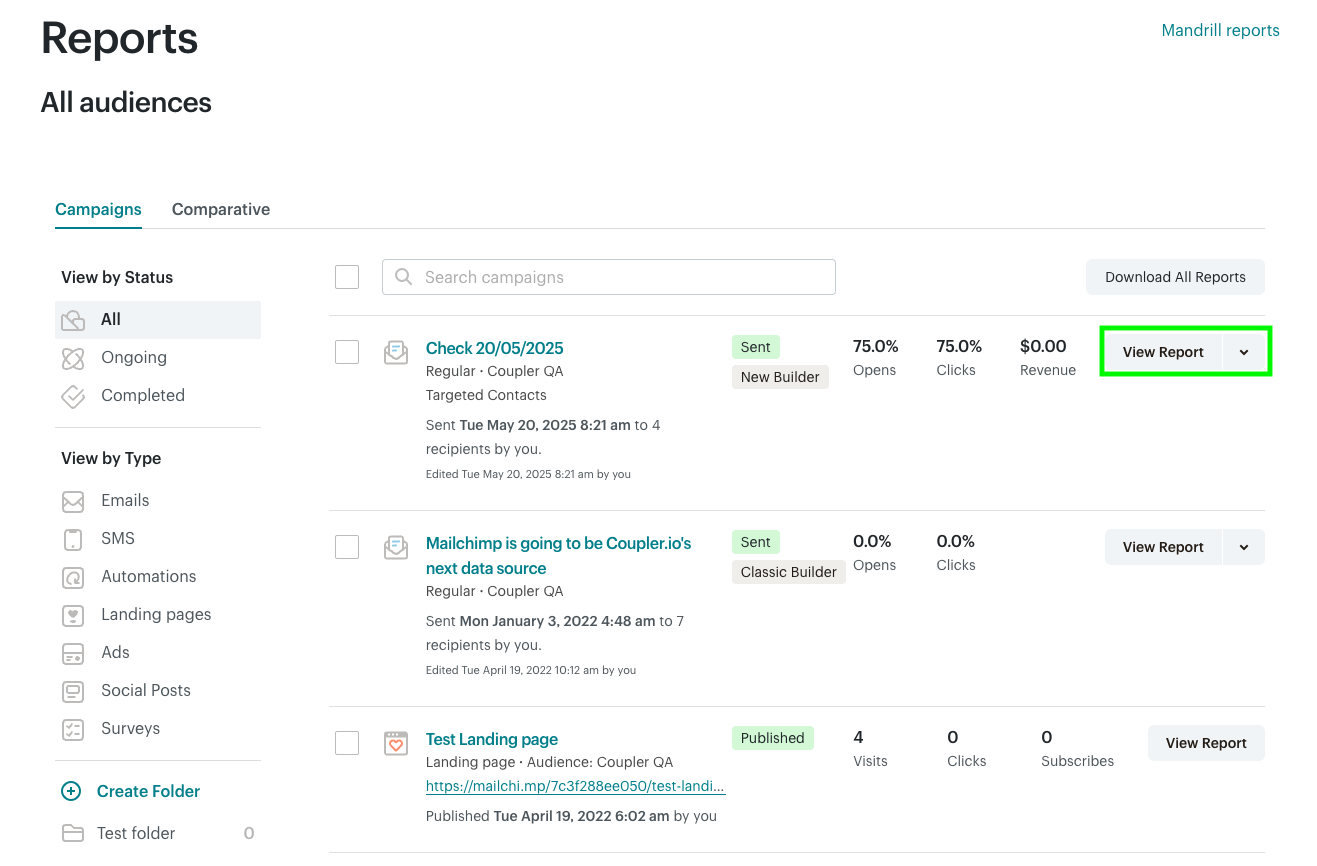1317x866 pixels.
Task: Select the Test Landing page checkbox
Action: click(x=346, y=743)
